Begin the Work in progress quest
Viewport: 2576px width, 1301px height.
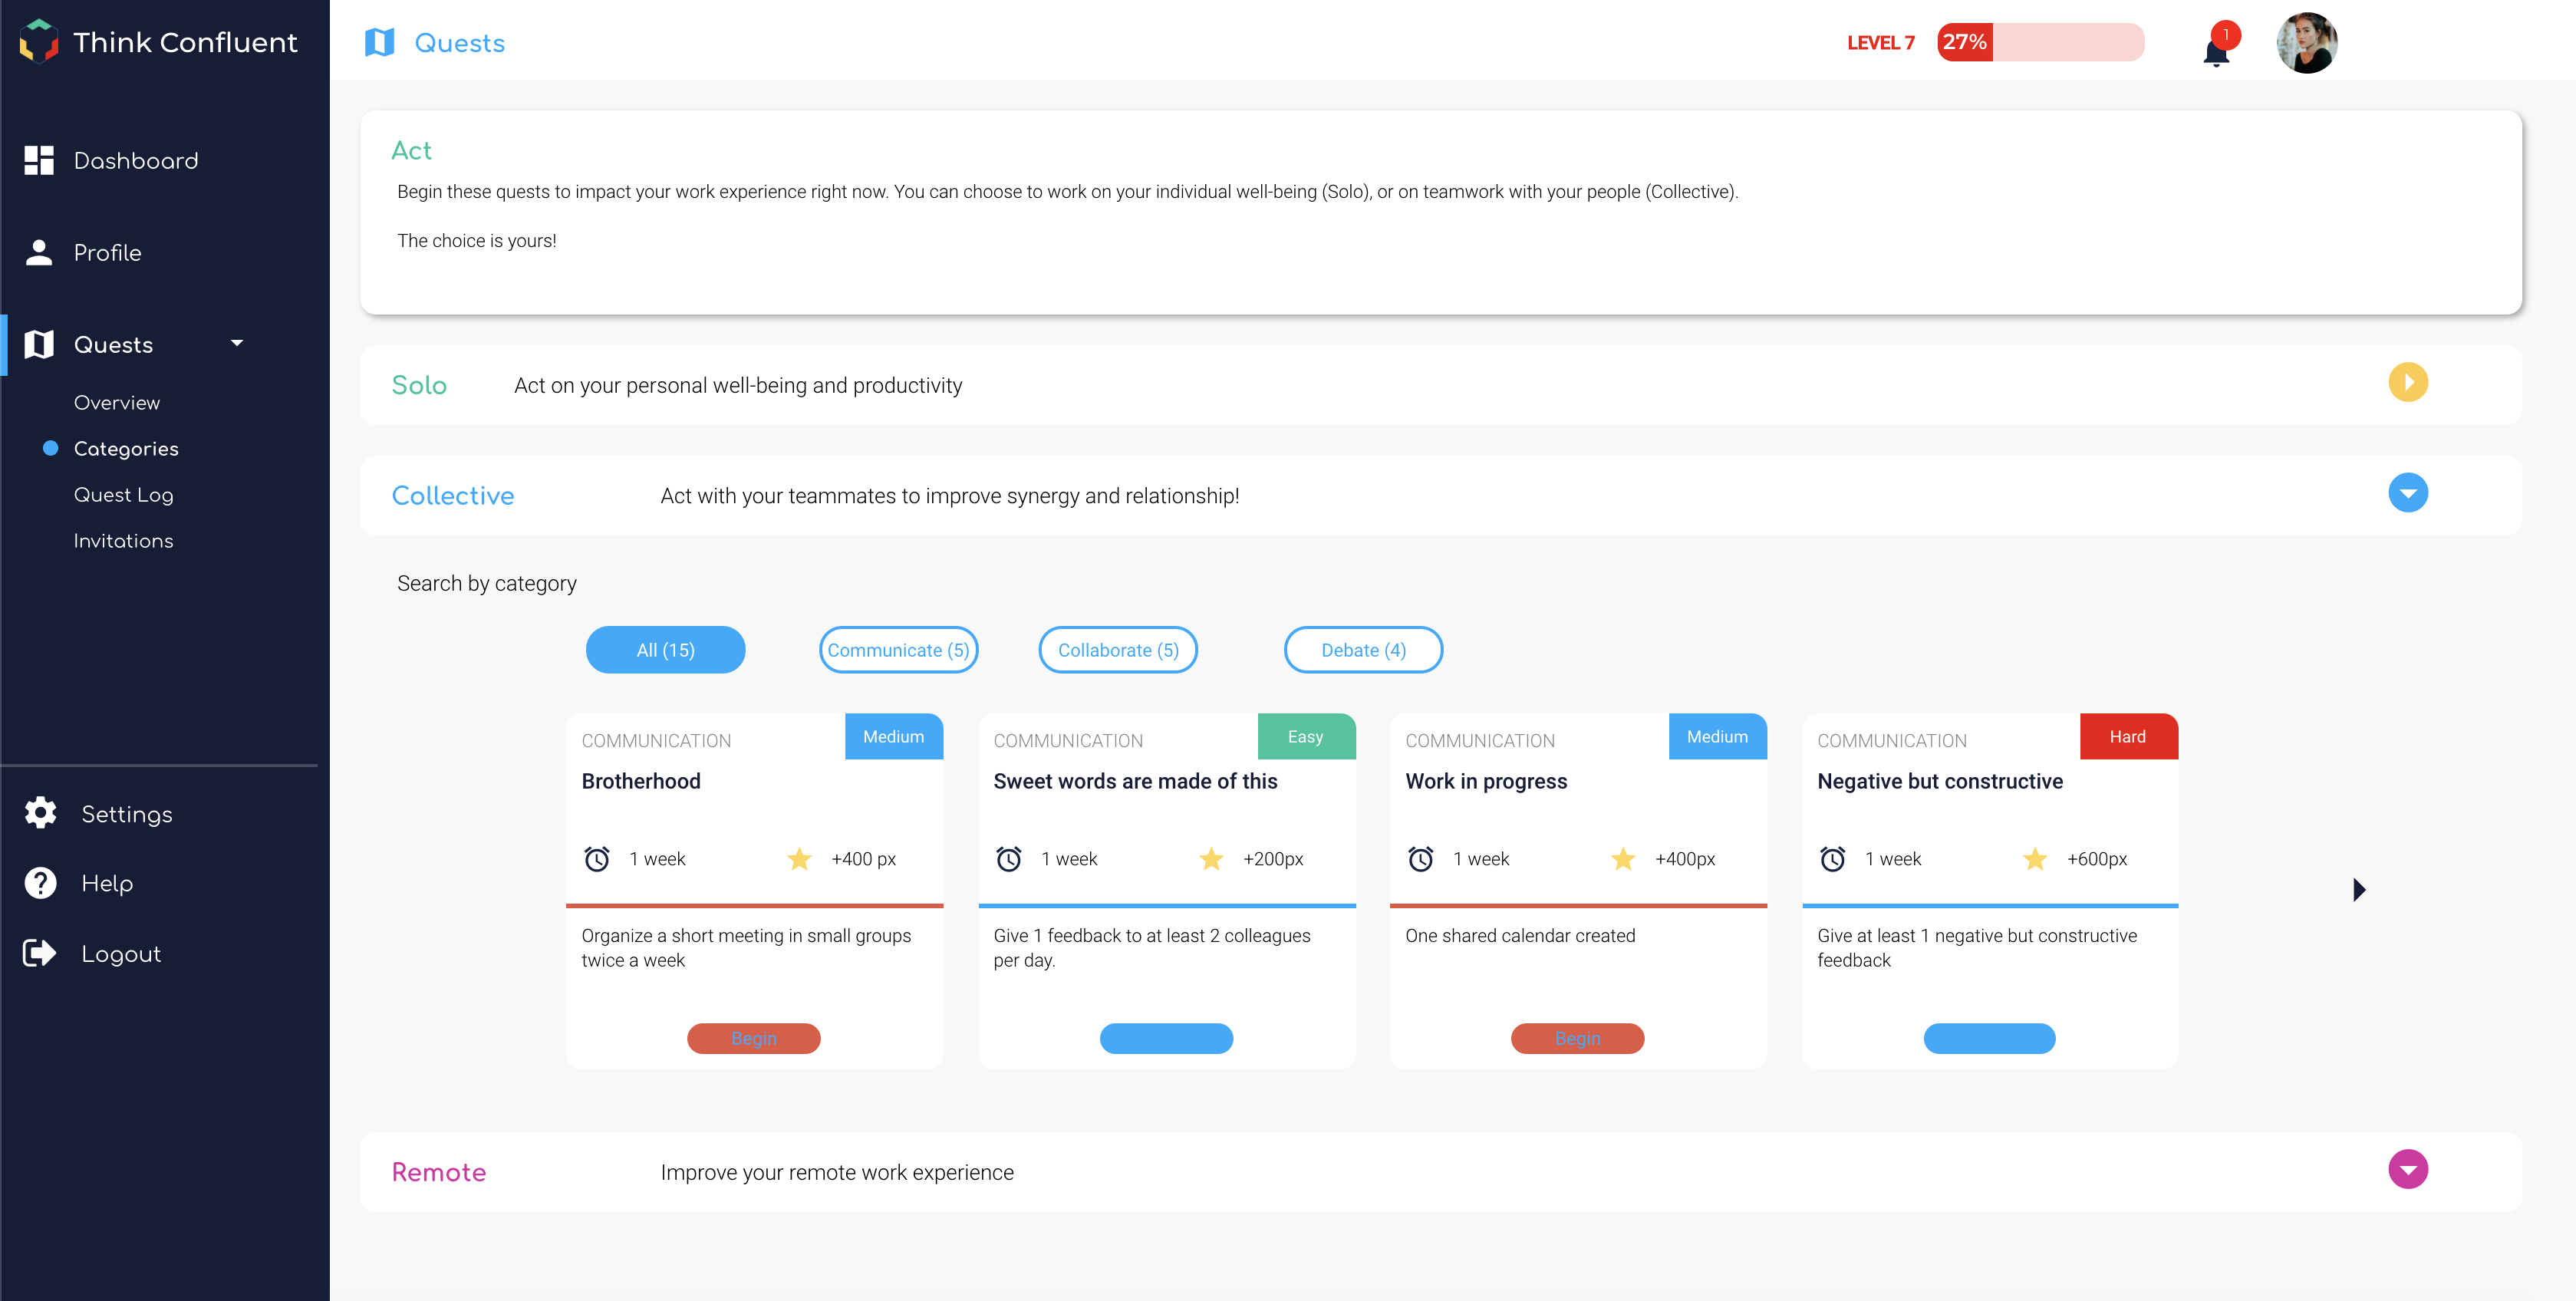click(1577, 1038)
